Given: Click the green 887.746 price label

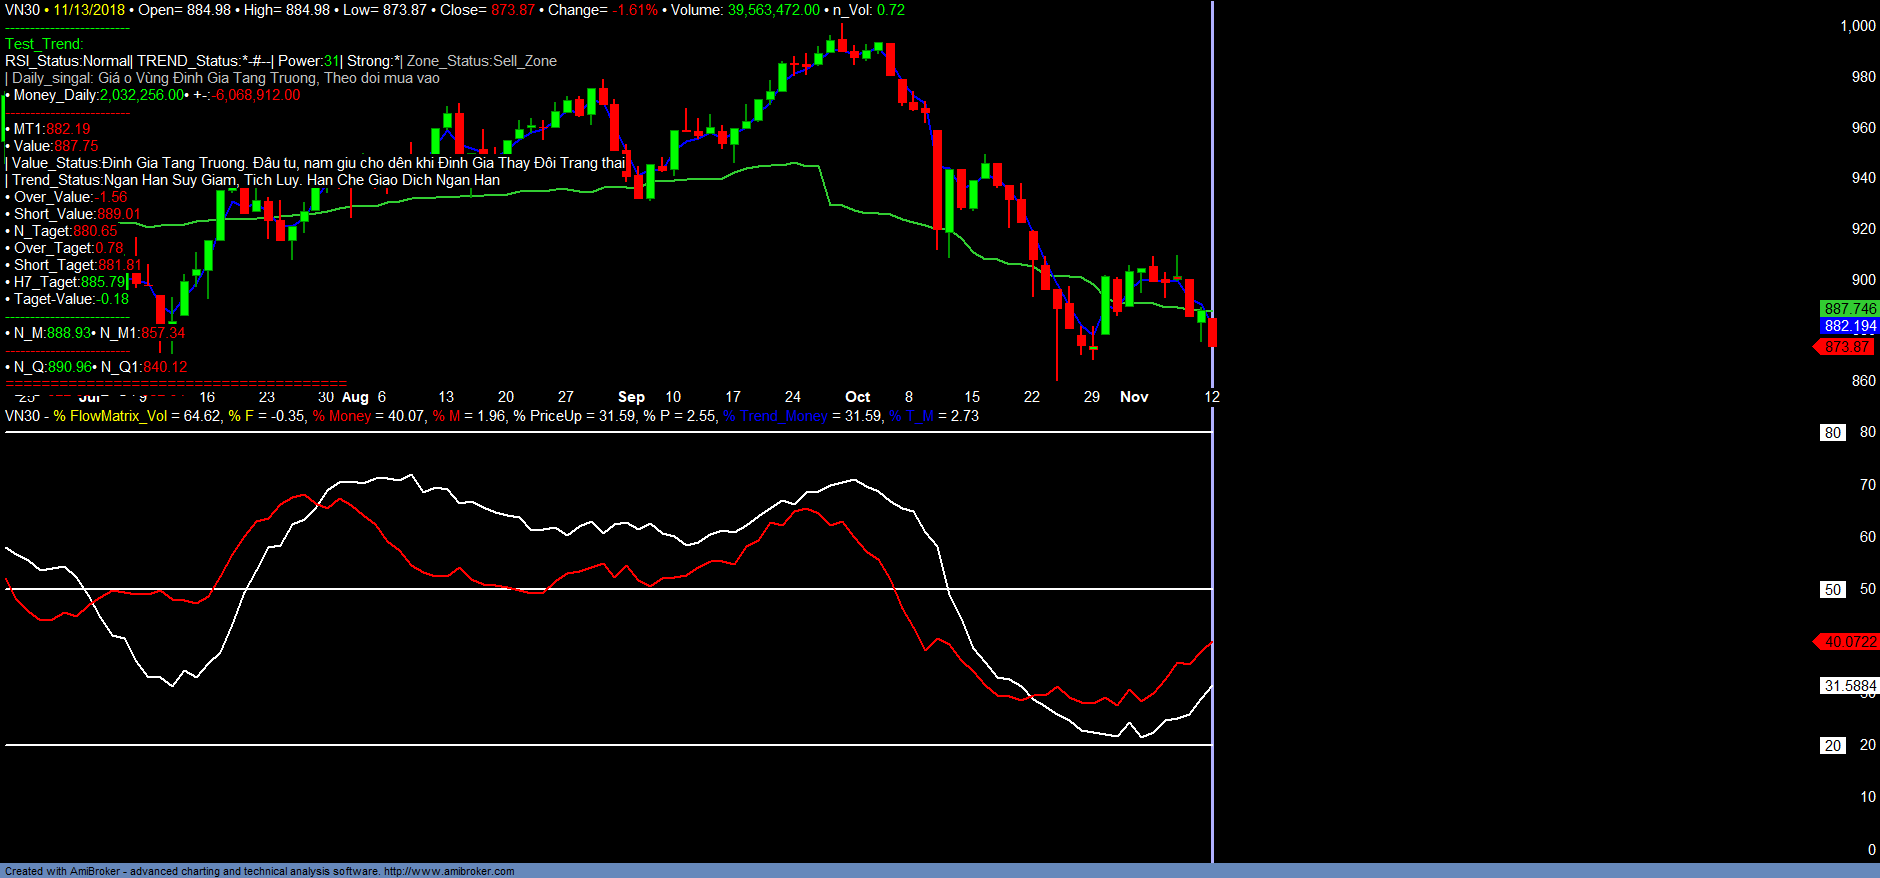Looking at the screenshot, I should 1849,309.
